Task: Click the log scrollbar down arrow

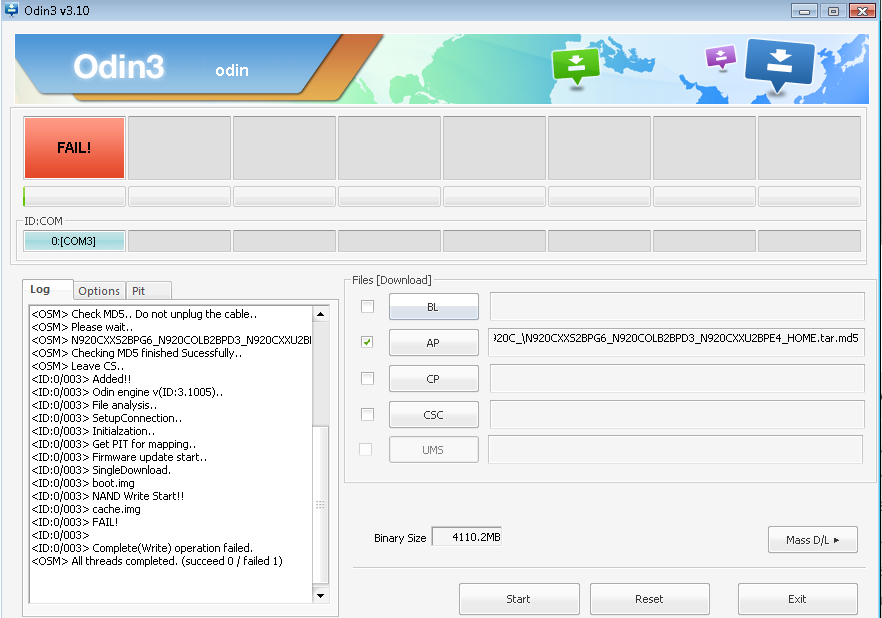Action: (320, 595)
